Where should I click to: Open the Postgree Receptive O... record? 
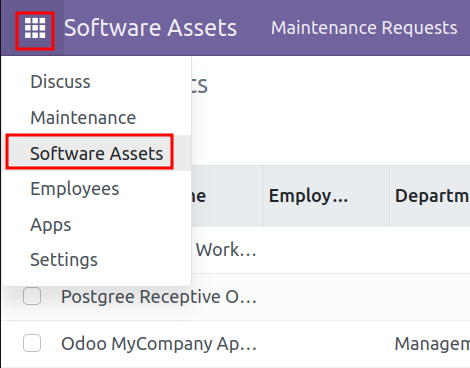click(x=159, y=297)
